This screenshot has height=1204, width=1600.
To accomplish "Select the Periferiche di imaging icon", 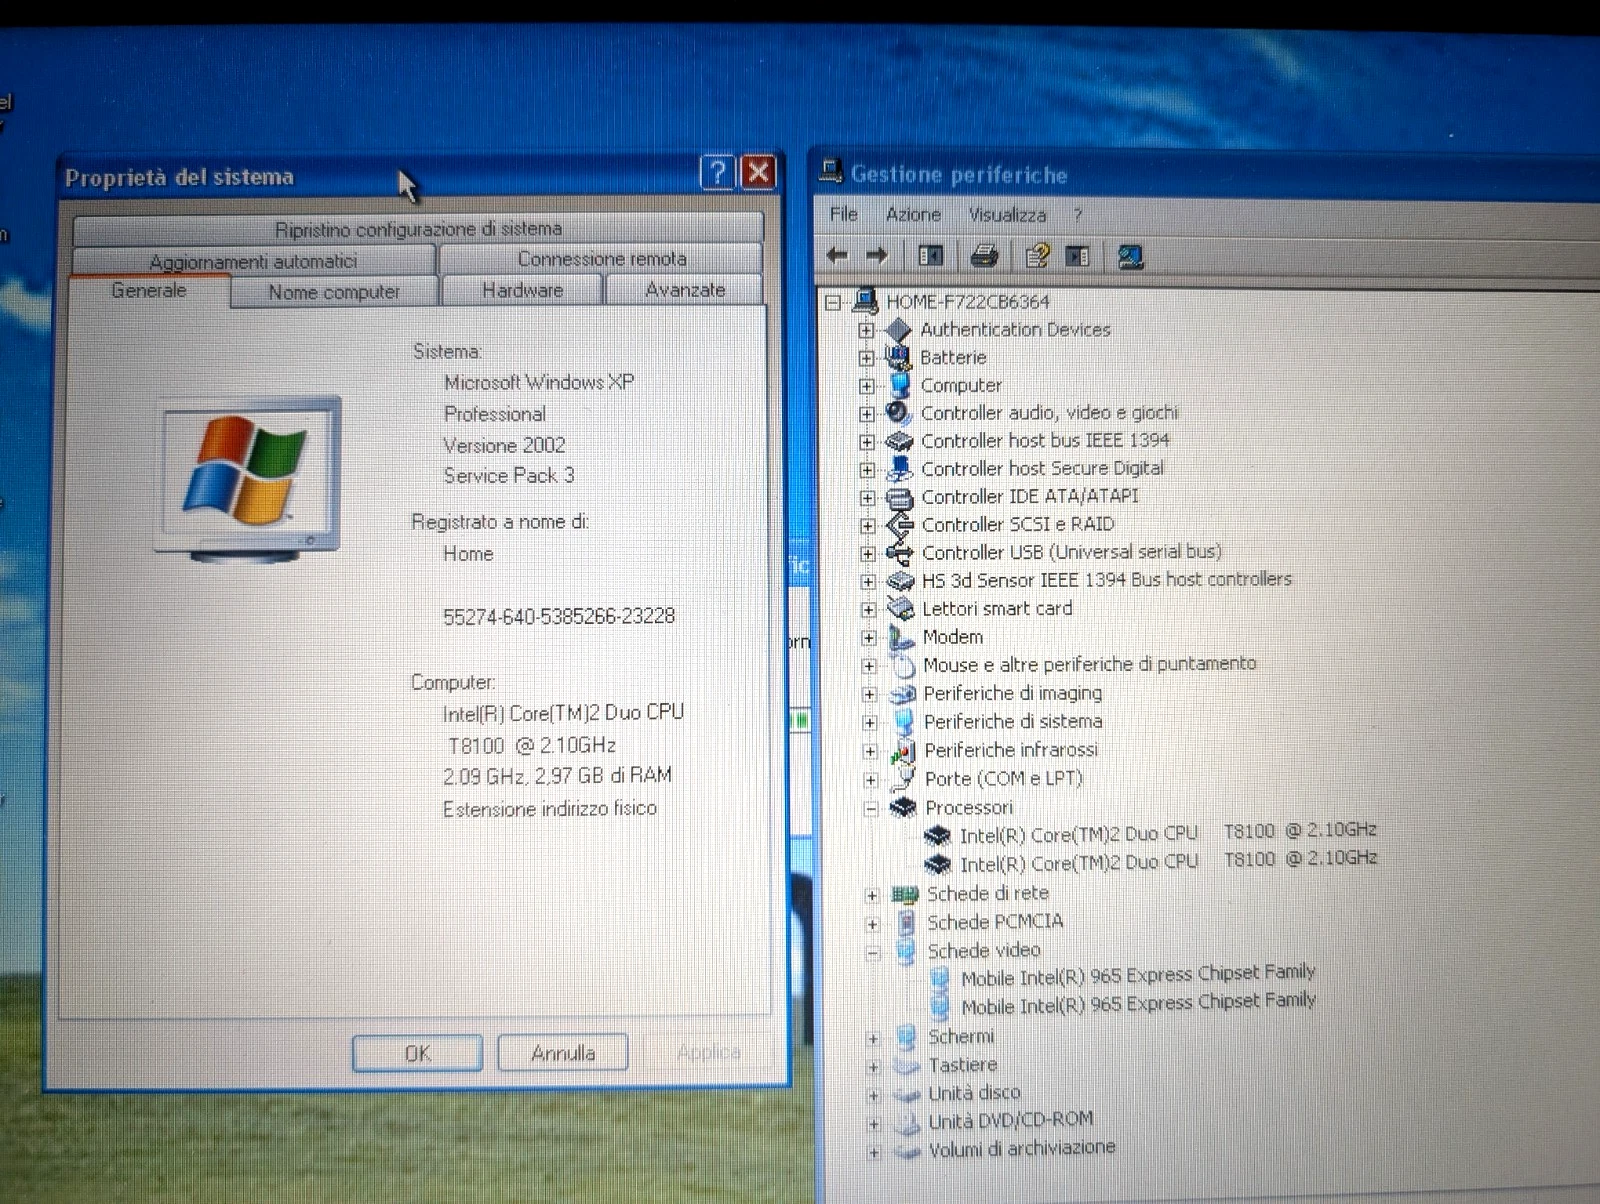I will click(903, 693).
